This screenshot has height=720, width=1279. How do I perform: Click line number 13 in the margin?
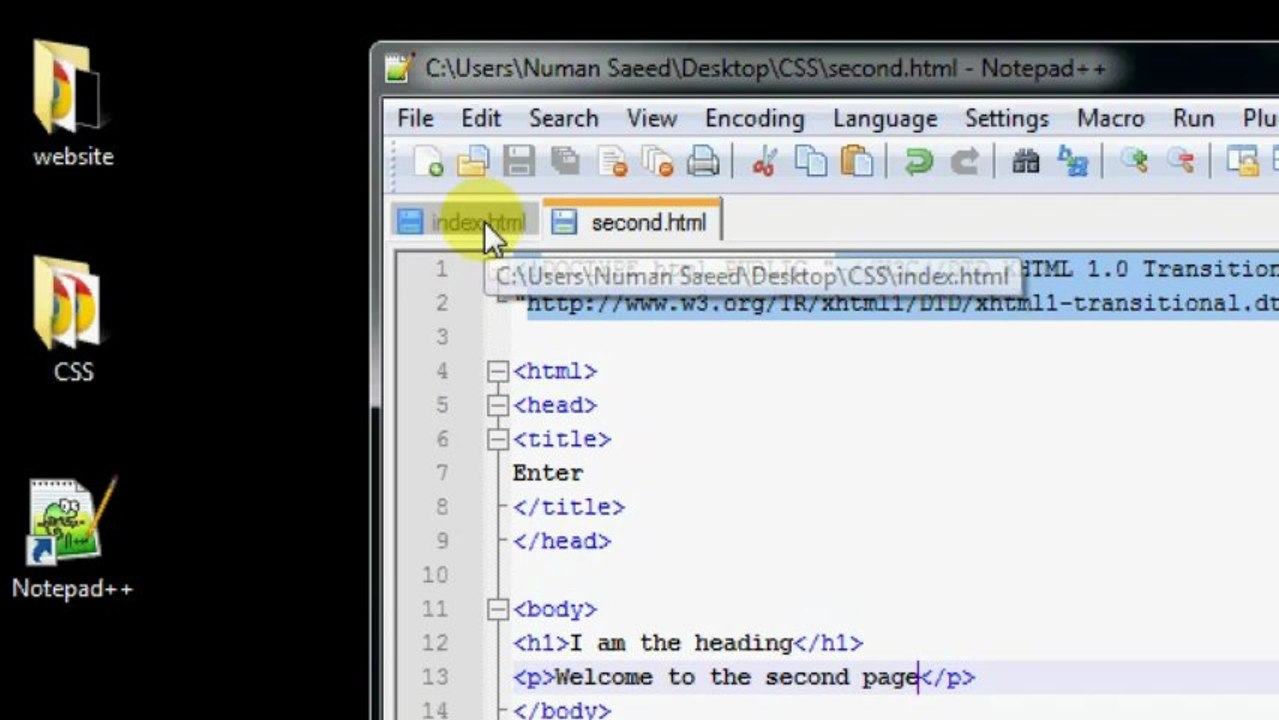435,677
